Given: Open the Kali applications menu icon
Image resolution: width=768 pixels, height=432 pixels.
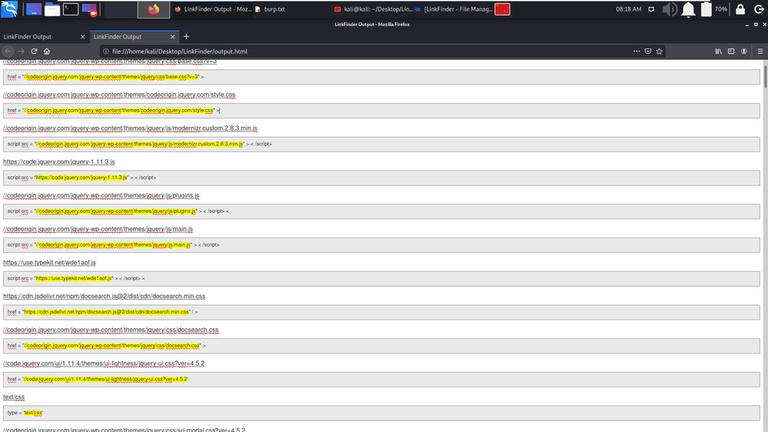Looking at the screenshot, I should point(9,9).
